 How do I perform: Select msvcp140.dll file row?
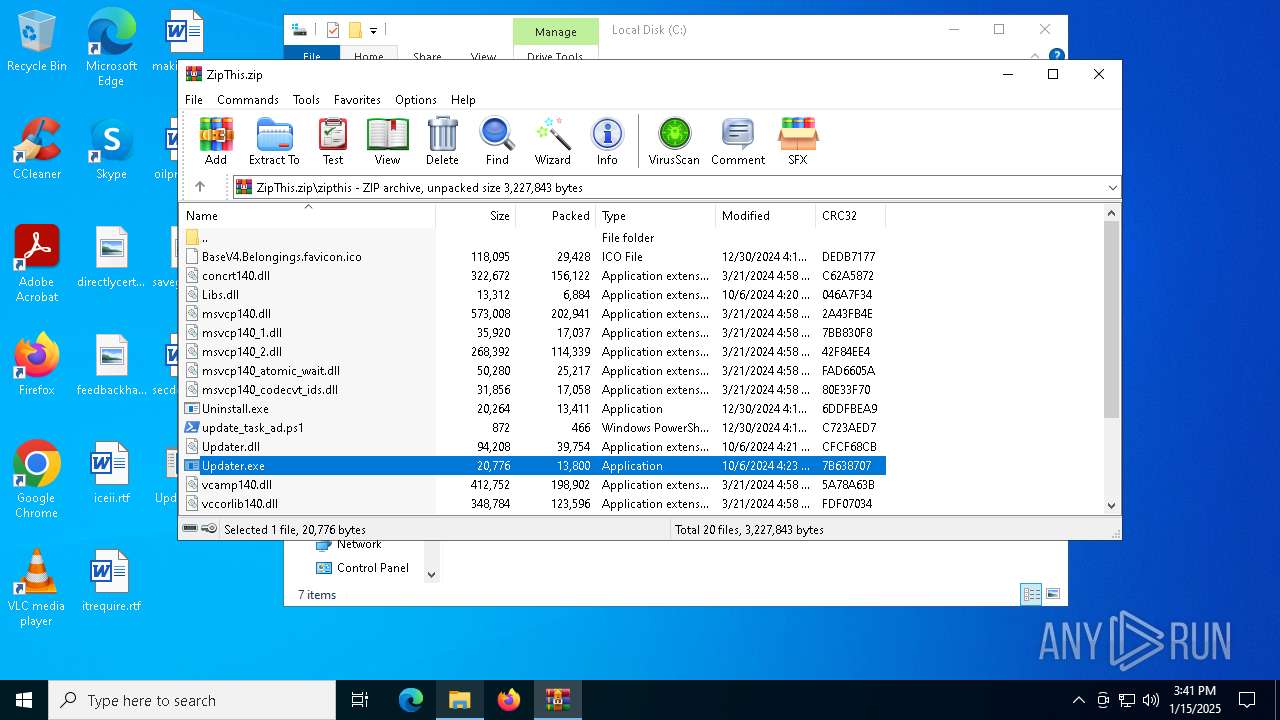533,314
